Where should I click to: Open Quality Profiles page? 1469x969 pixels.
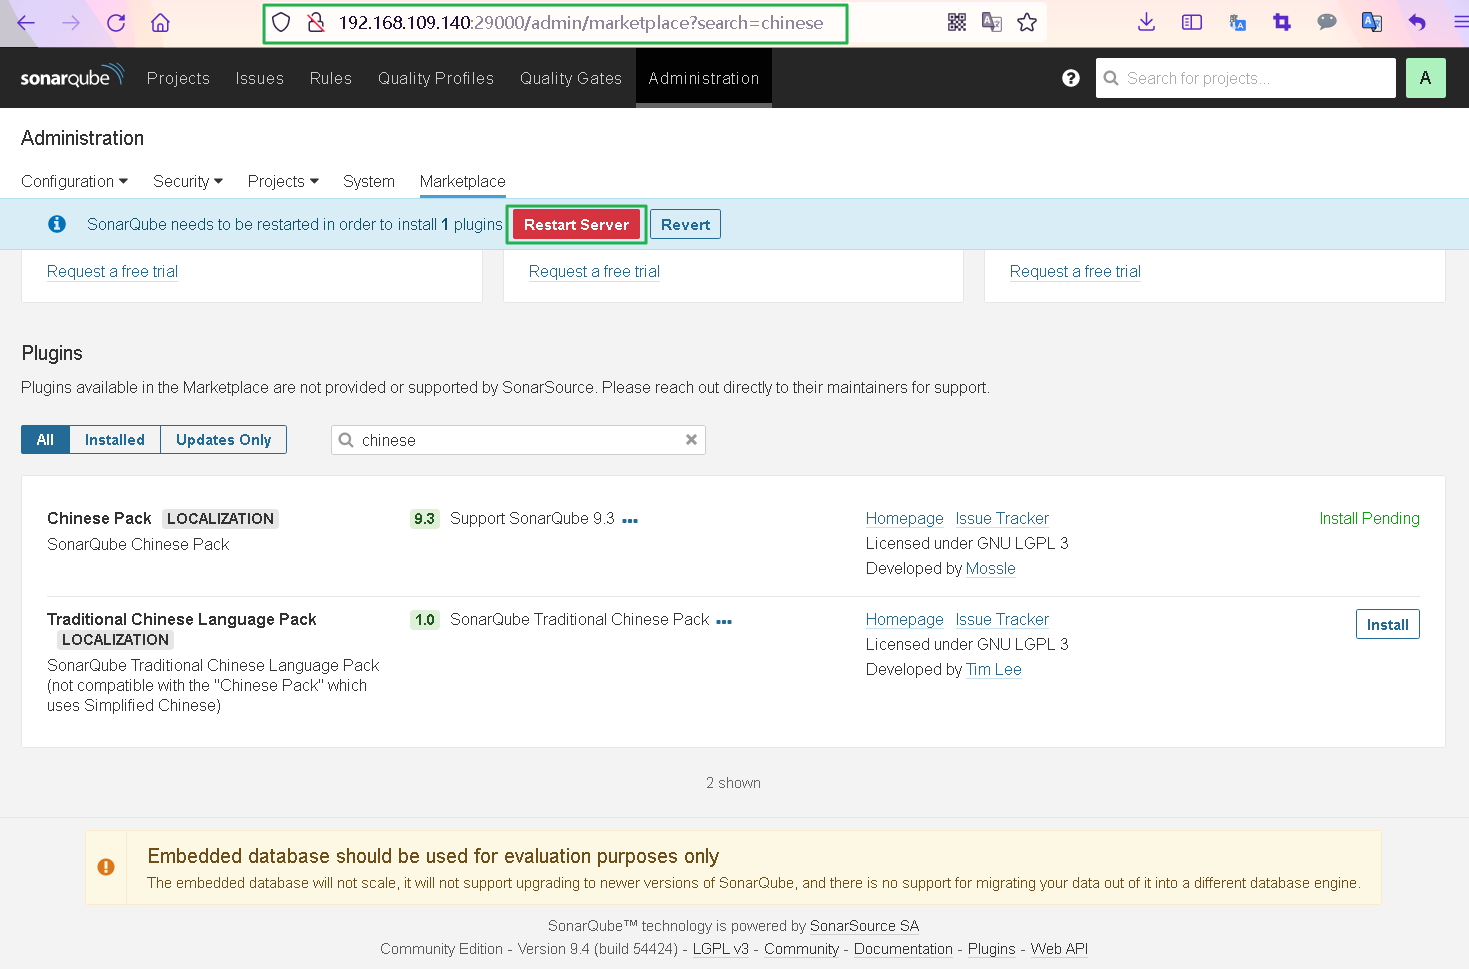pyautogui.click(x=436, y=78)
